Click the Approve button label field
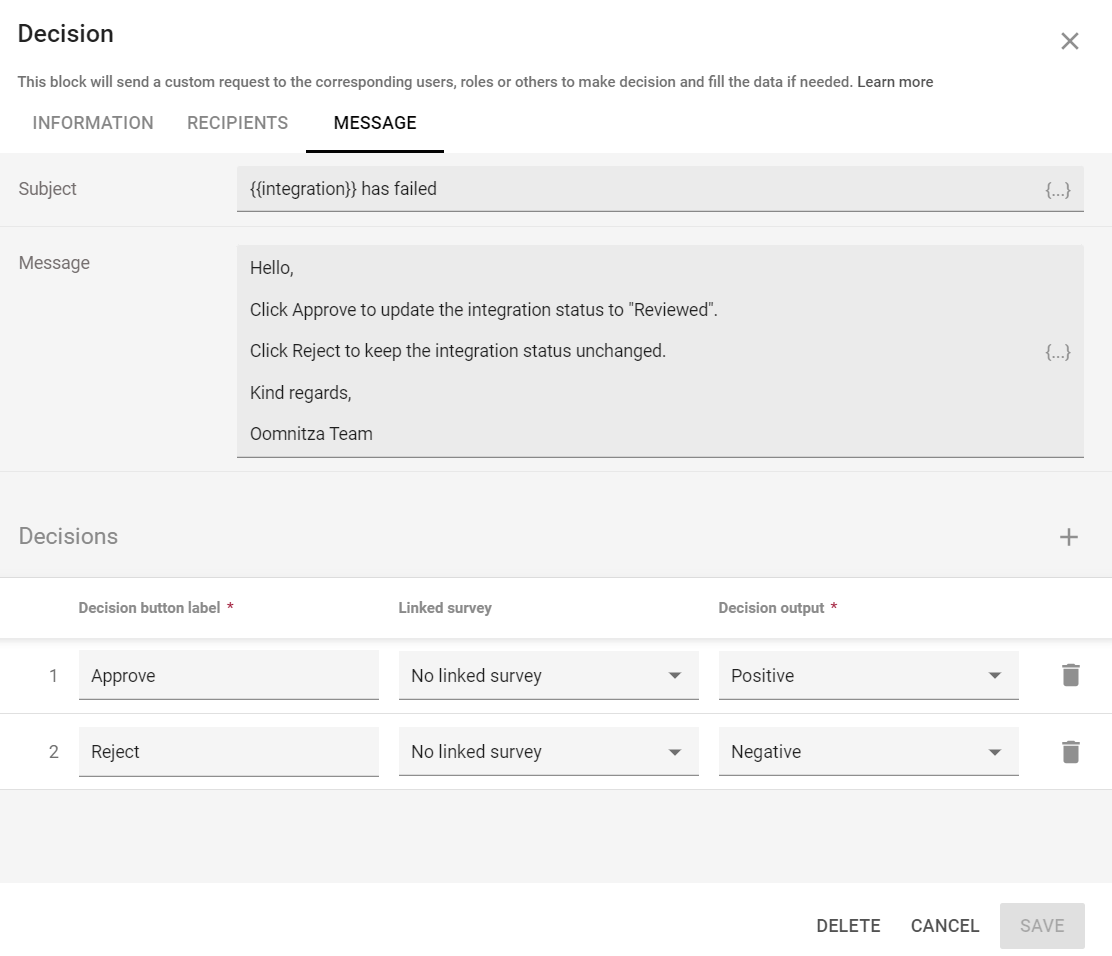 click(x=228, y=675)
